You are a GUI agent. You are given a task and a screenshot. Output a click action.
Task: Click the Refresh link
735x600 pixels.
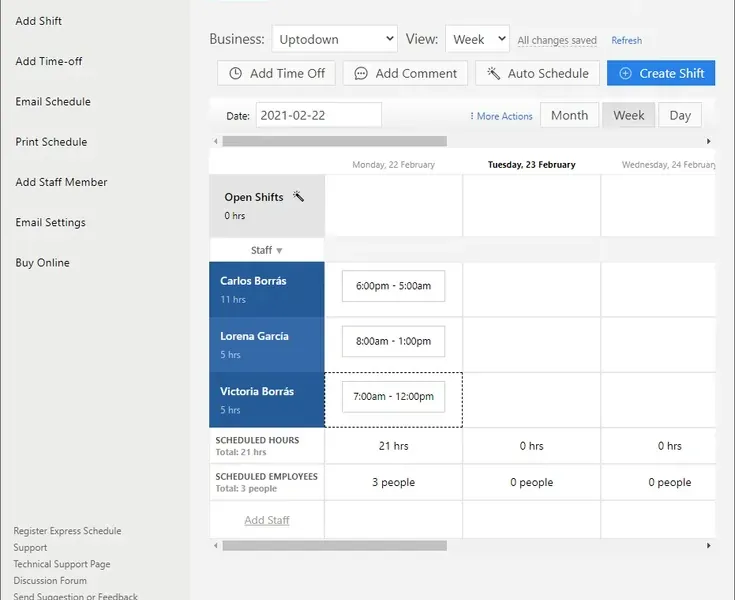coord(627,41)
